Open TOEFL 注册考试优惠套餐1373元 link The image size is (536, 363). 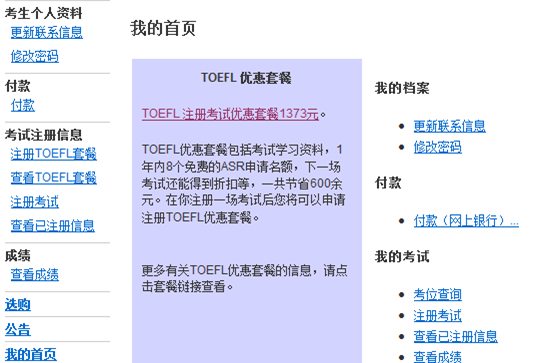230,114
